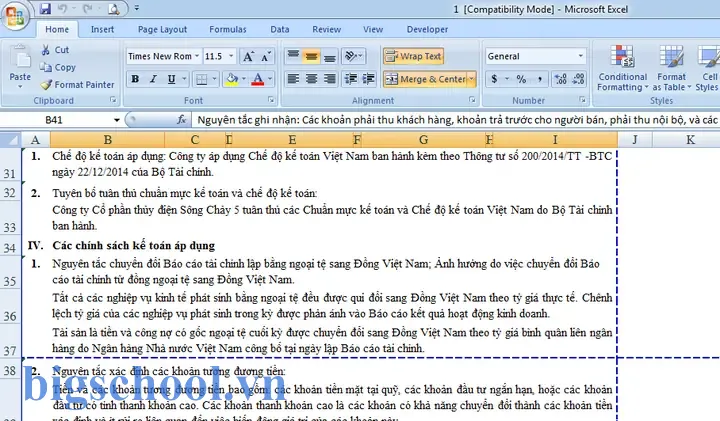Customize the Quick Access Toolbar dropdown
Screen dimensions: 720x421
[x=136, y=8]
